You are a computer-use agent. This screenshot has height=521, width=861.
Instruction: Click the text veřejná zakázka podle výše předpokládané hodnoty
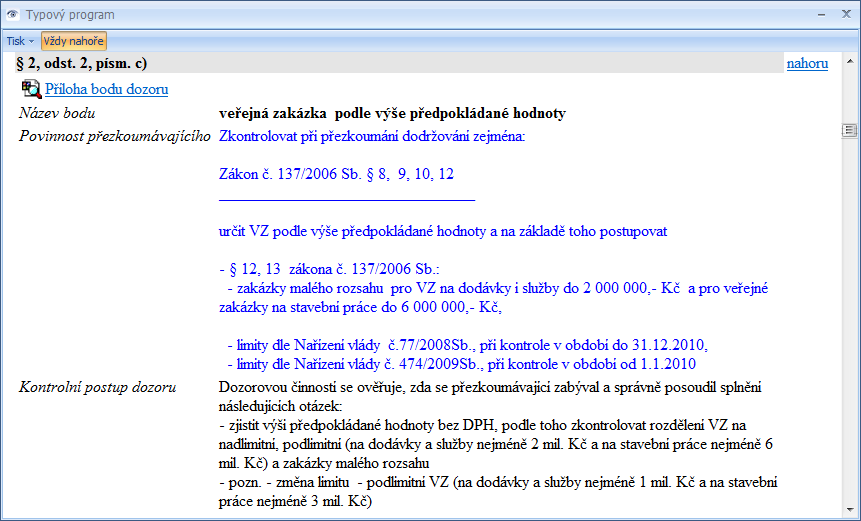click(x=392, y=113)
